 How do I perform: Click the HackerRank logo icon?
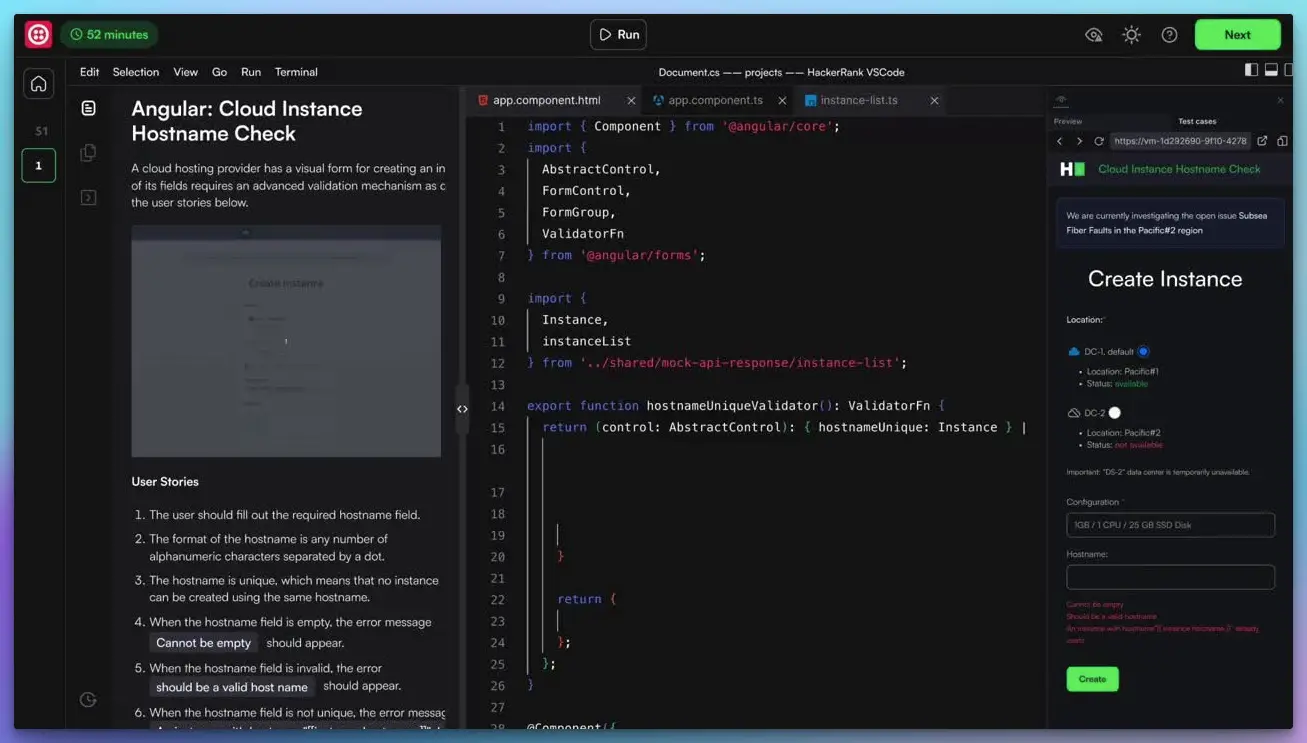[37, 33]
